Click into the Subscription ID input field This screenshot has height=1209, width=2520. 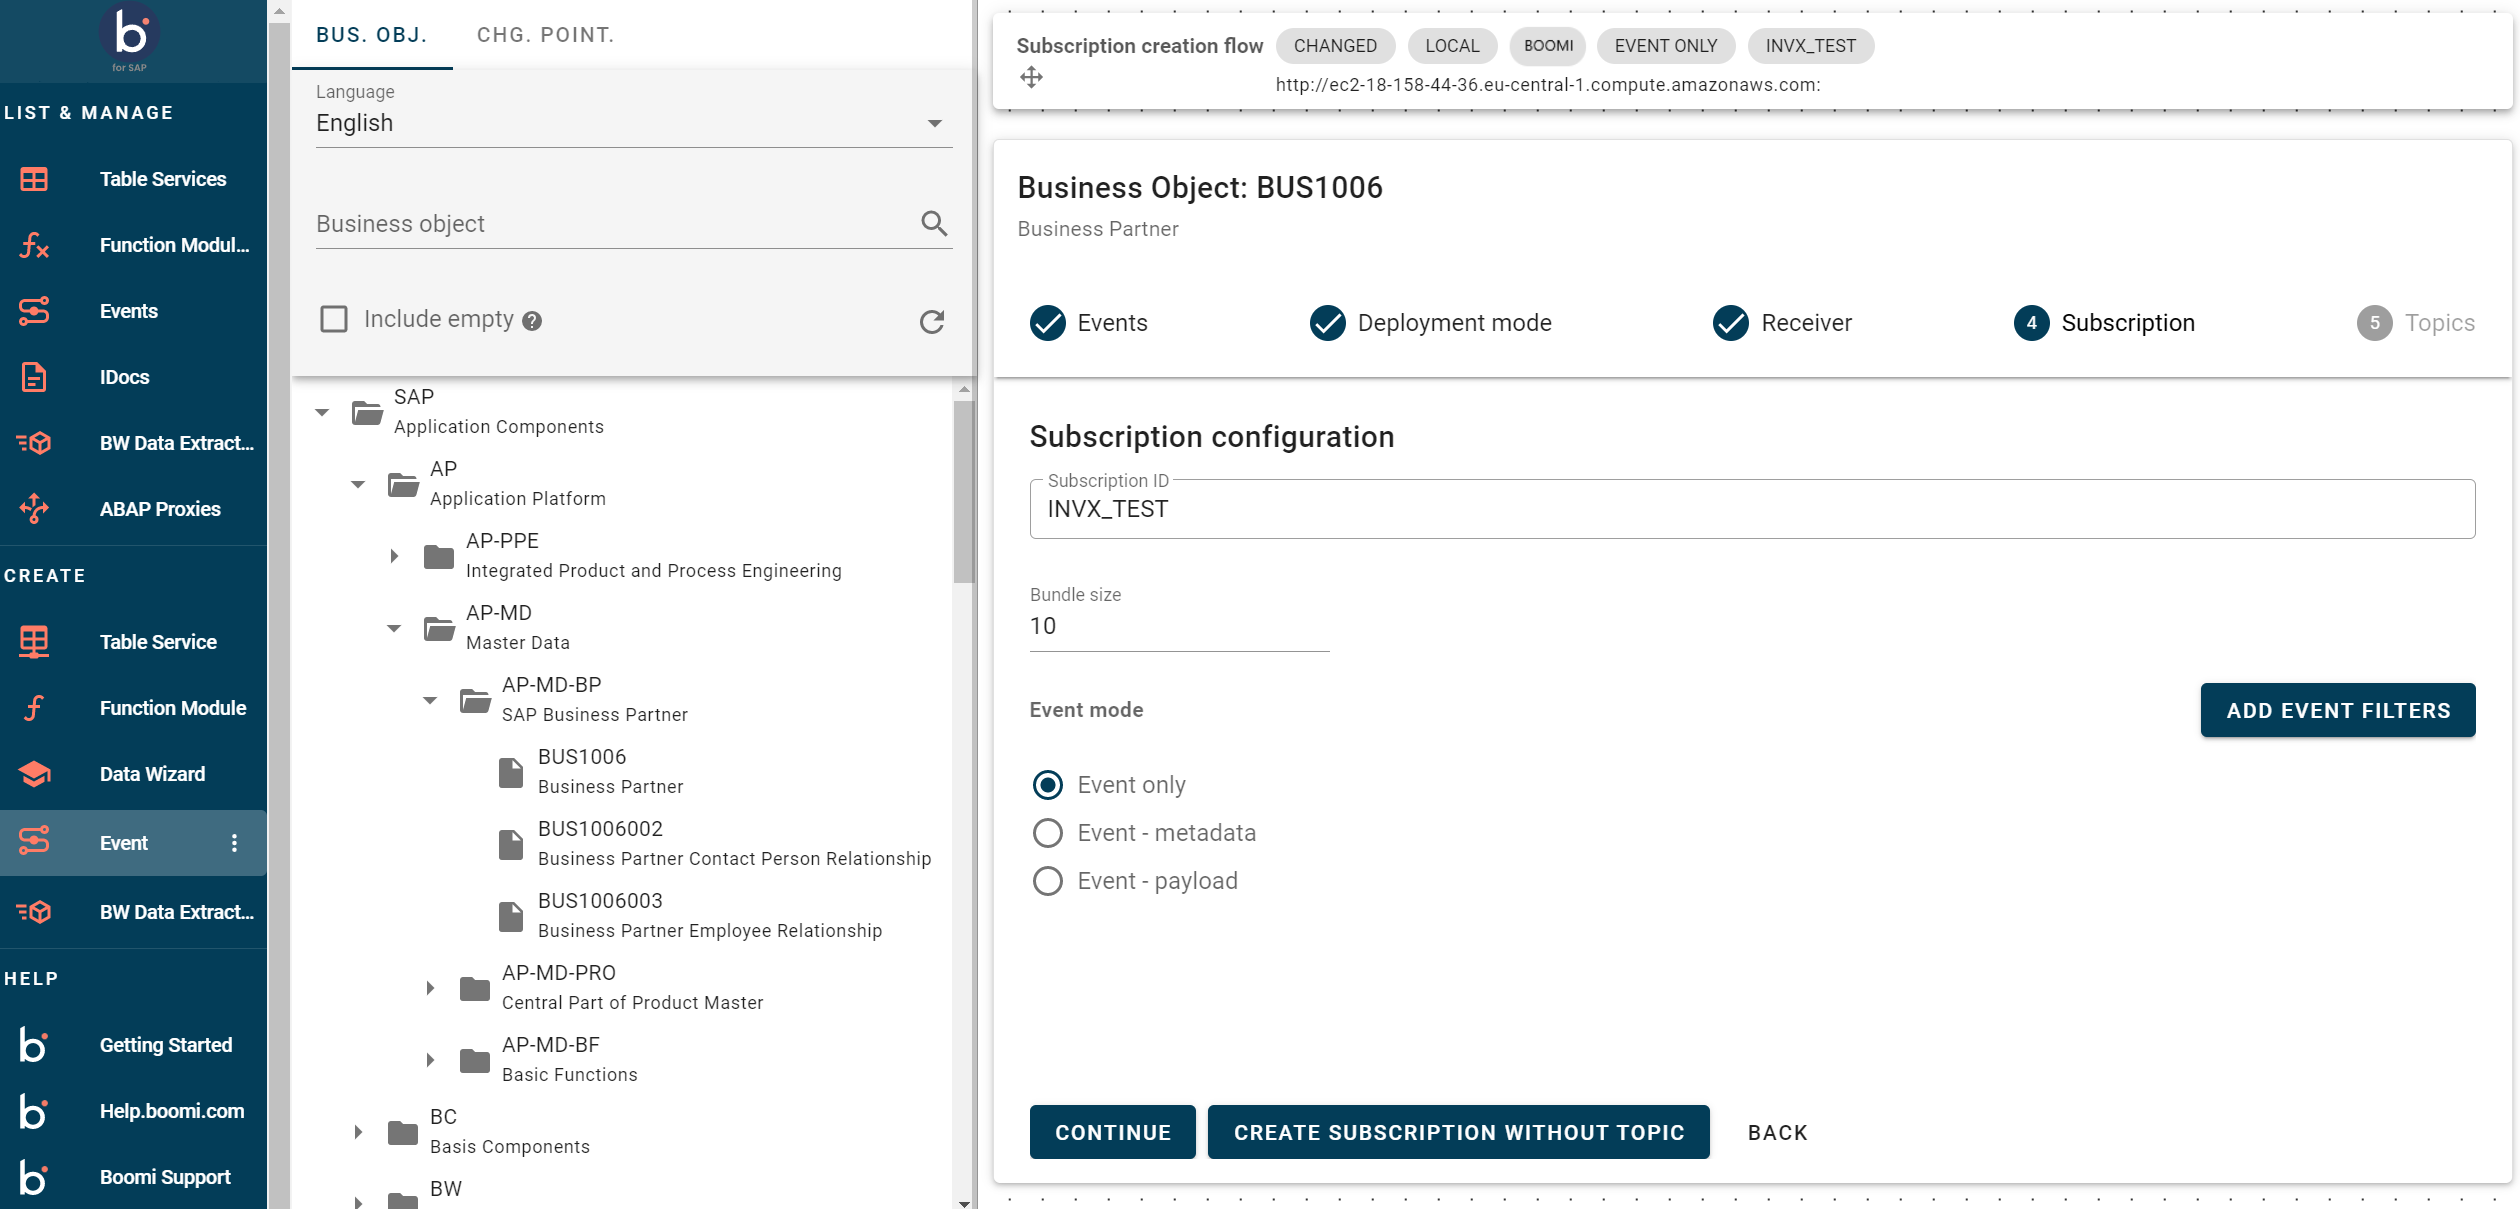[1750, 509]
